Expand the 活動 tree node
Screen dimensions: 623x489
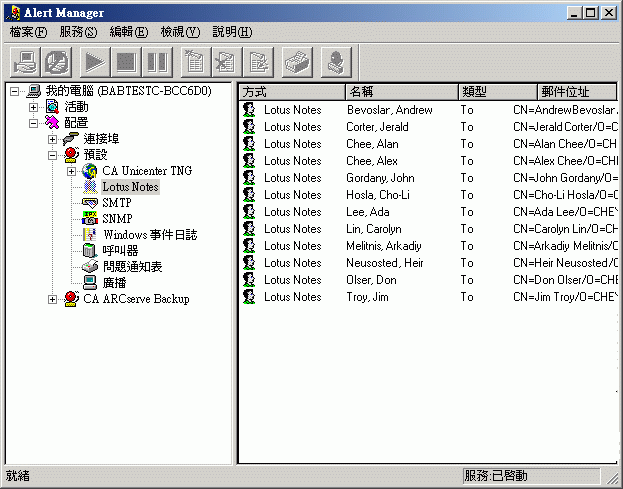(x=33, y=107)
